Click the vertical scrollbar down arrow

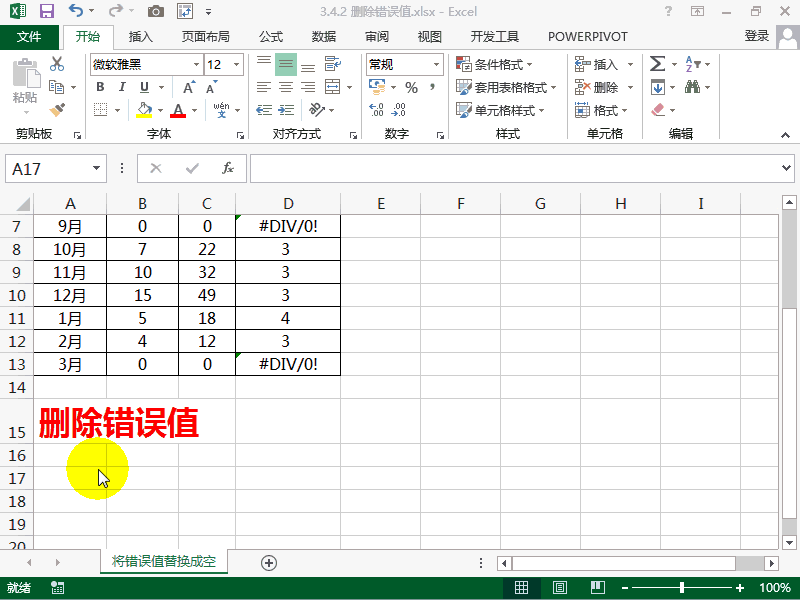click(789, 542)
